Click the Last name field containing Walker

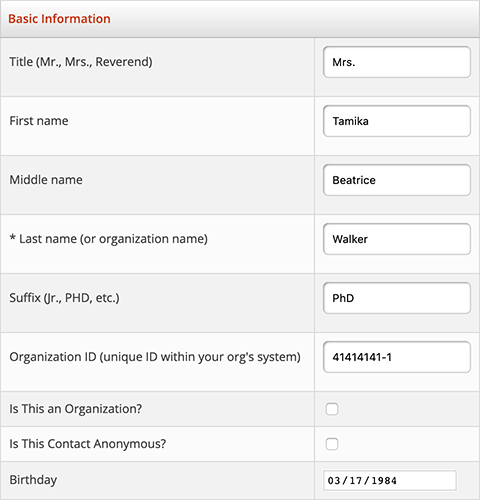397,239
